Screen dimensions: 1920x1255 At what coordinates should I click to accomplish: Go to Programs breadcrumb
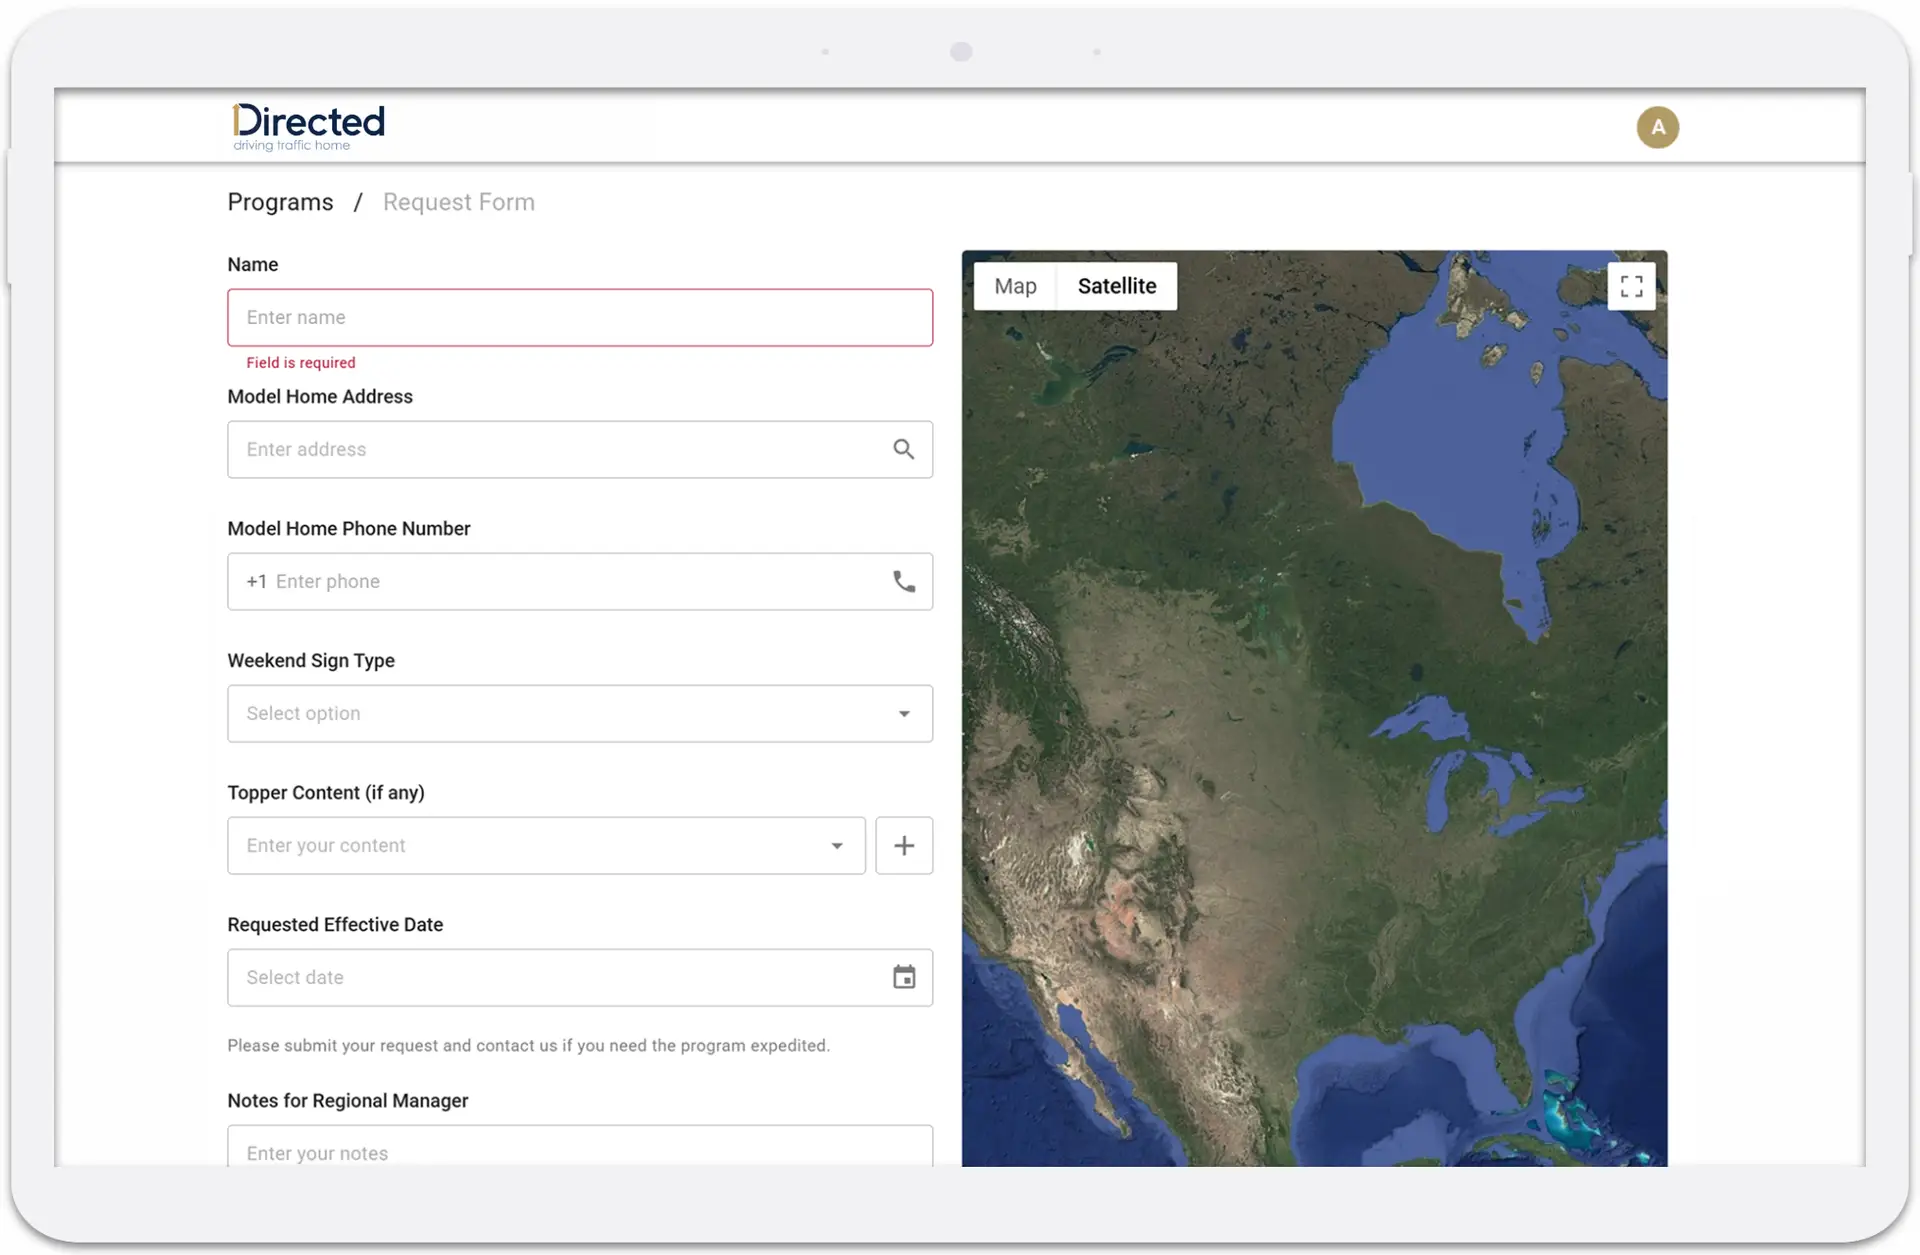coord(280,202)
